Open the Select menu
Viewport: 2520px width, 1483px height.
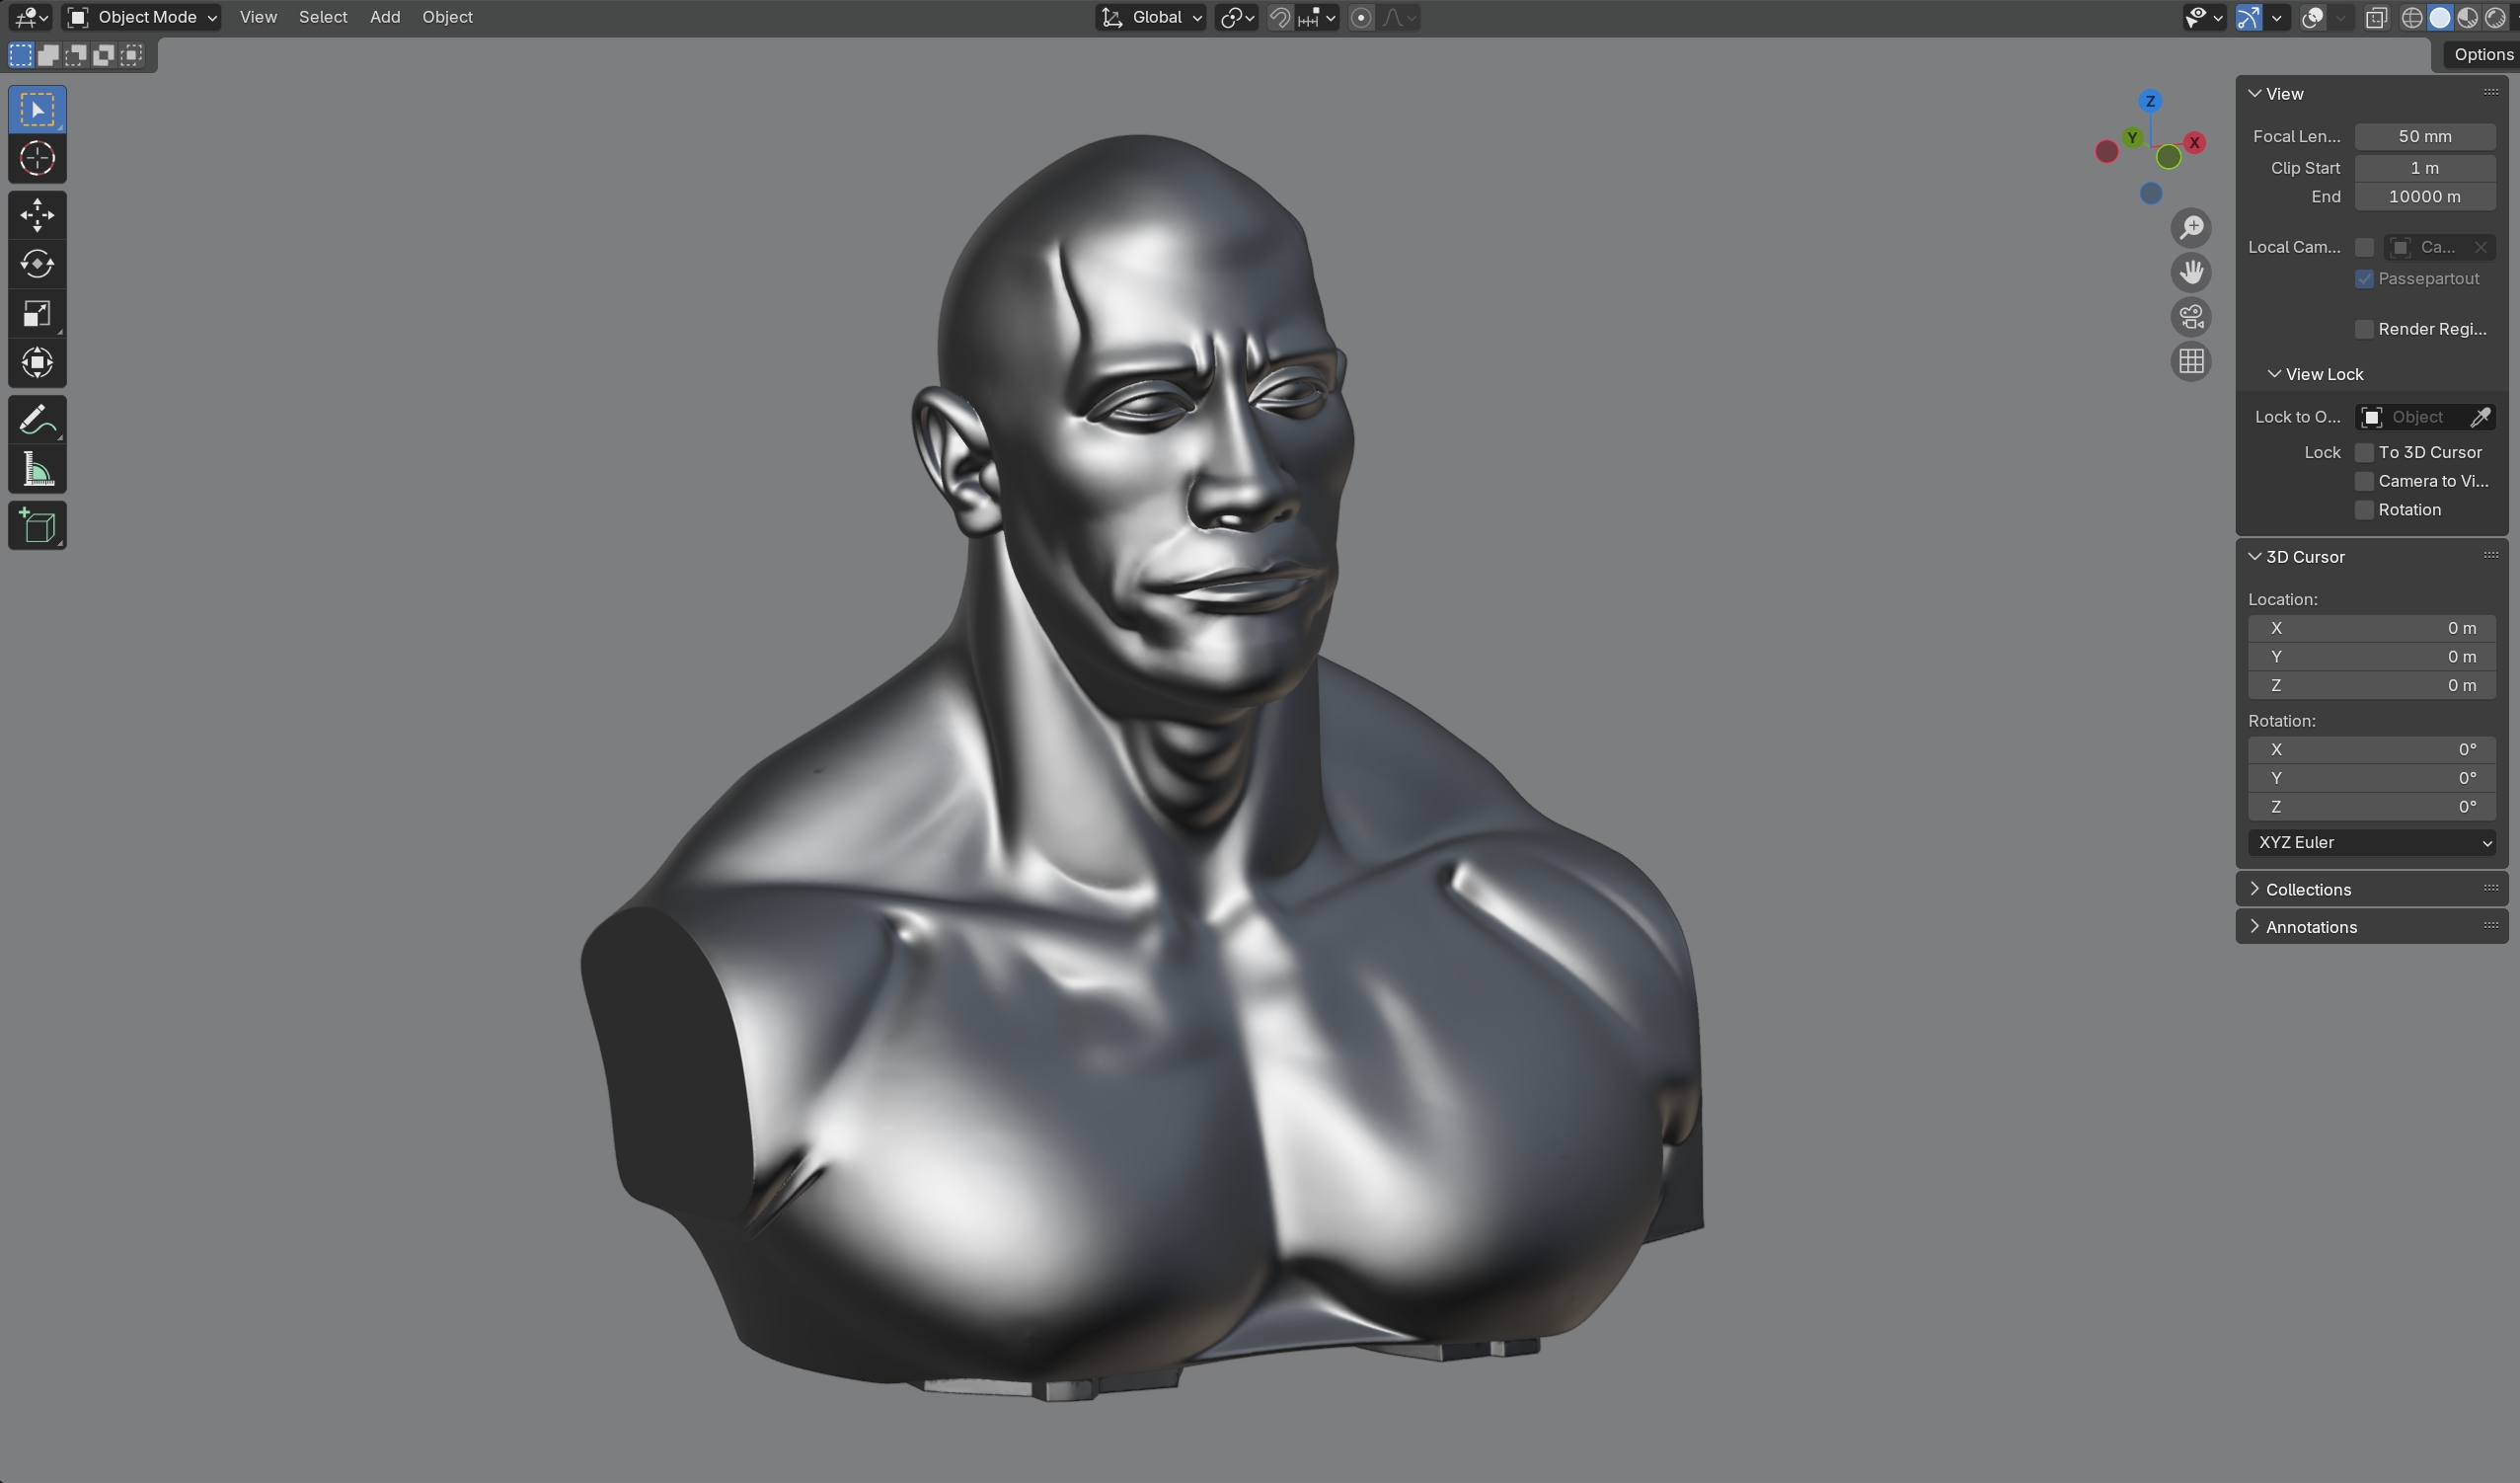tap(323, 17)
